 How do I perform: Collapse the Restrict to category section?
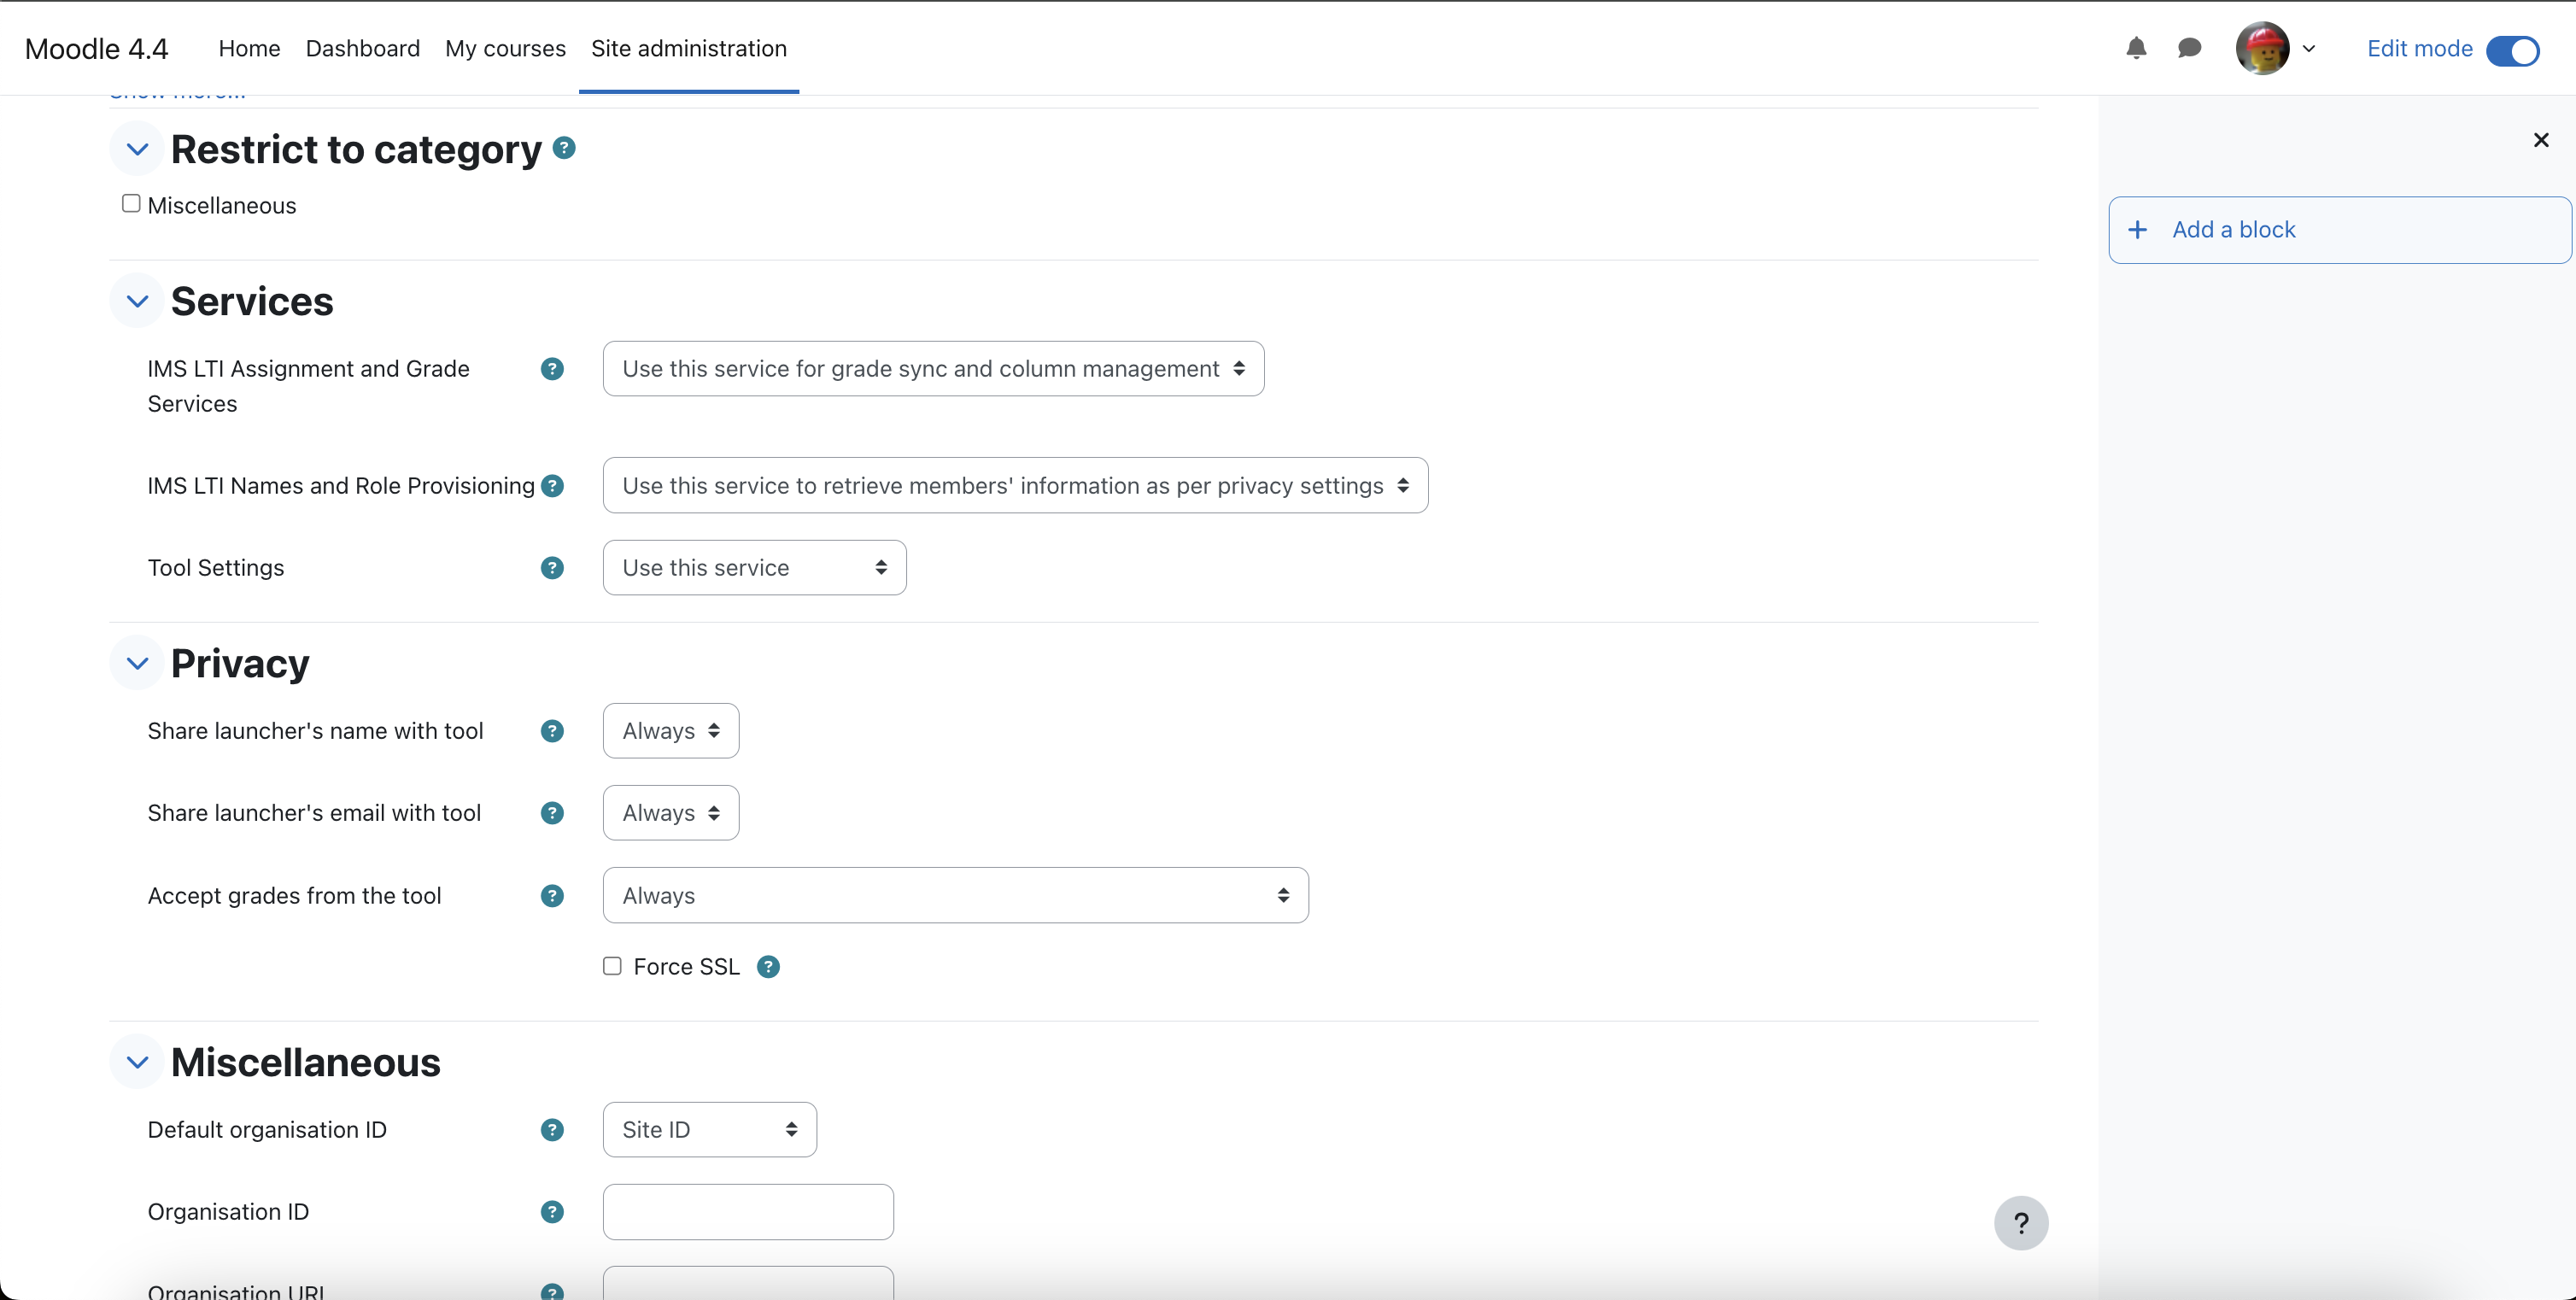click(x=137, y=149)
